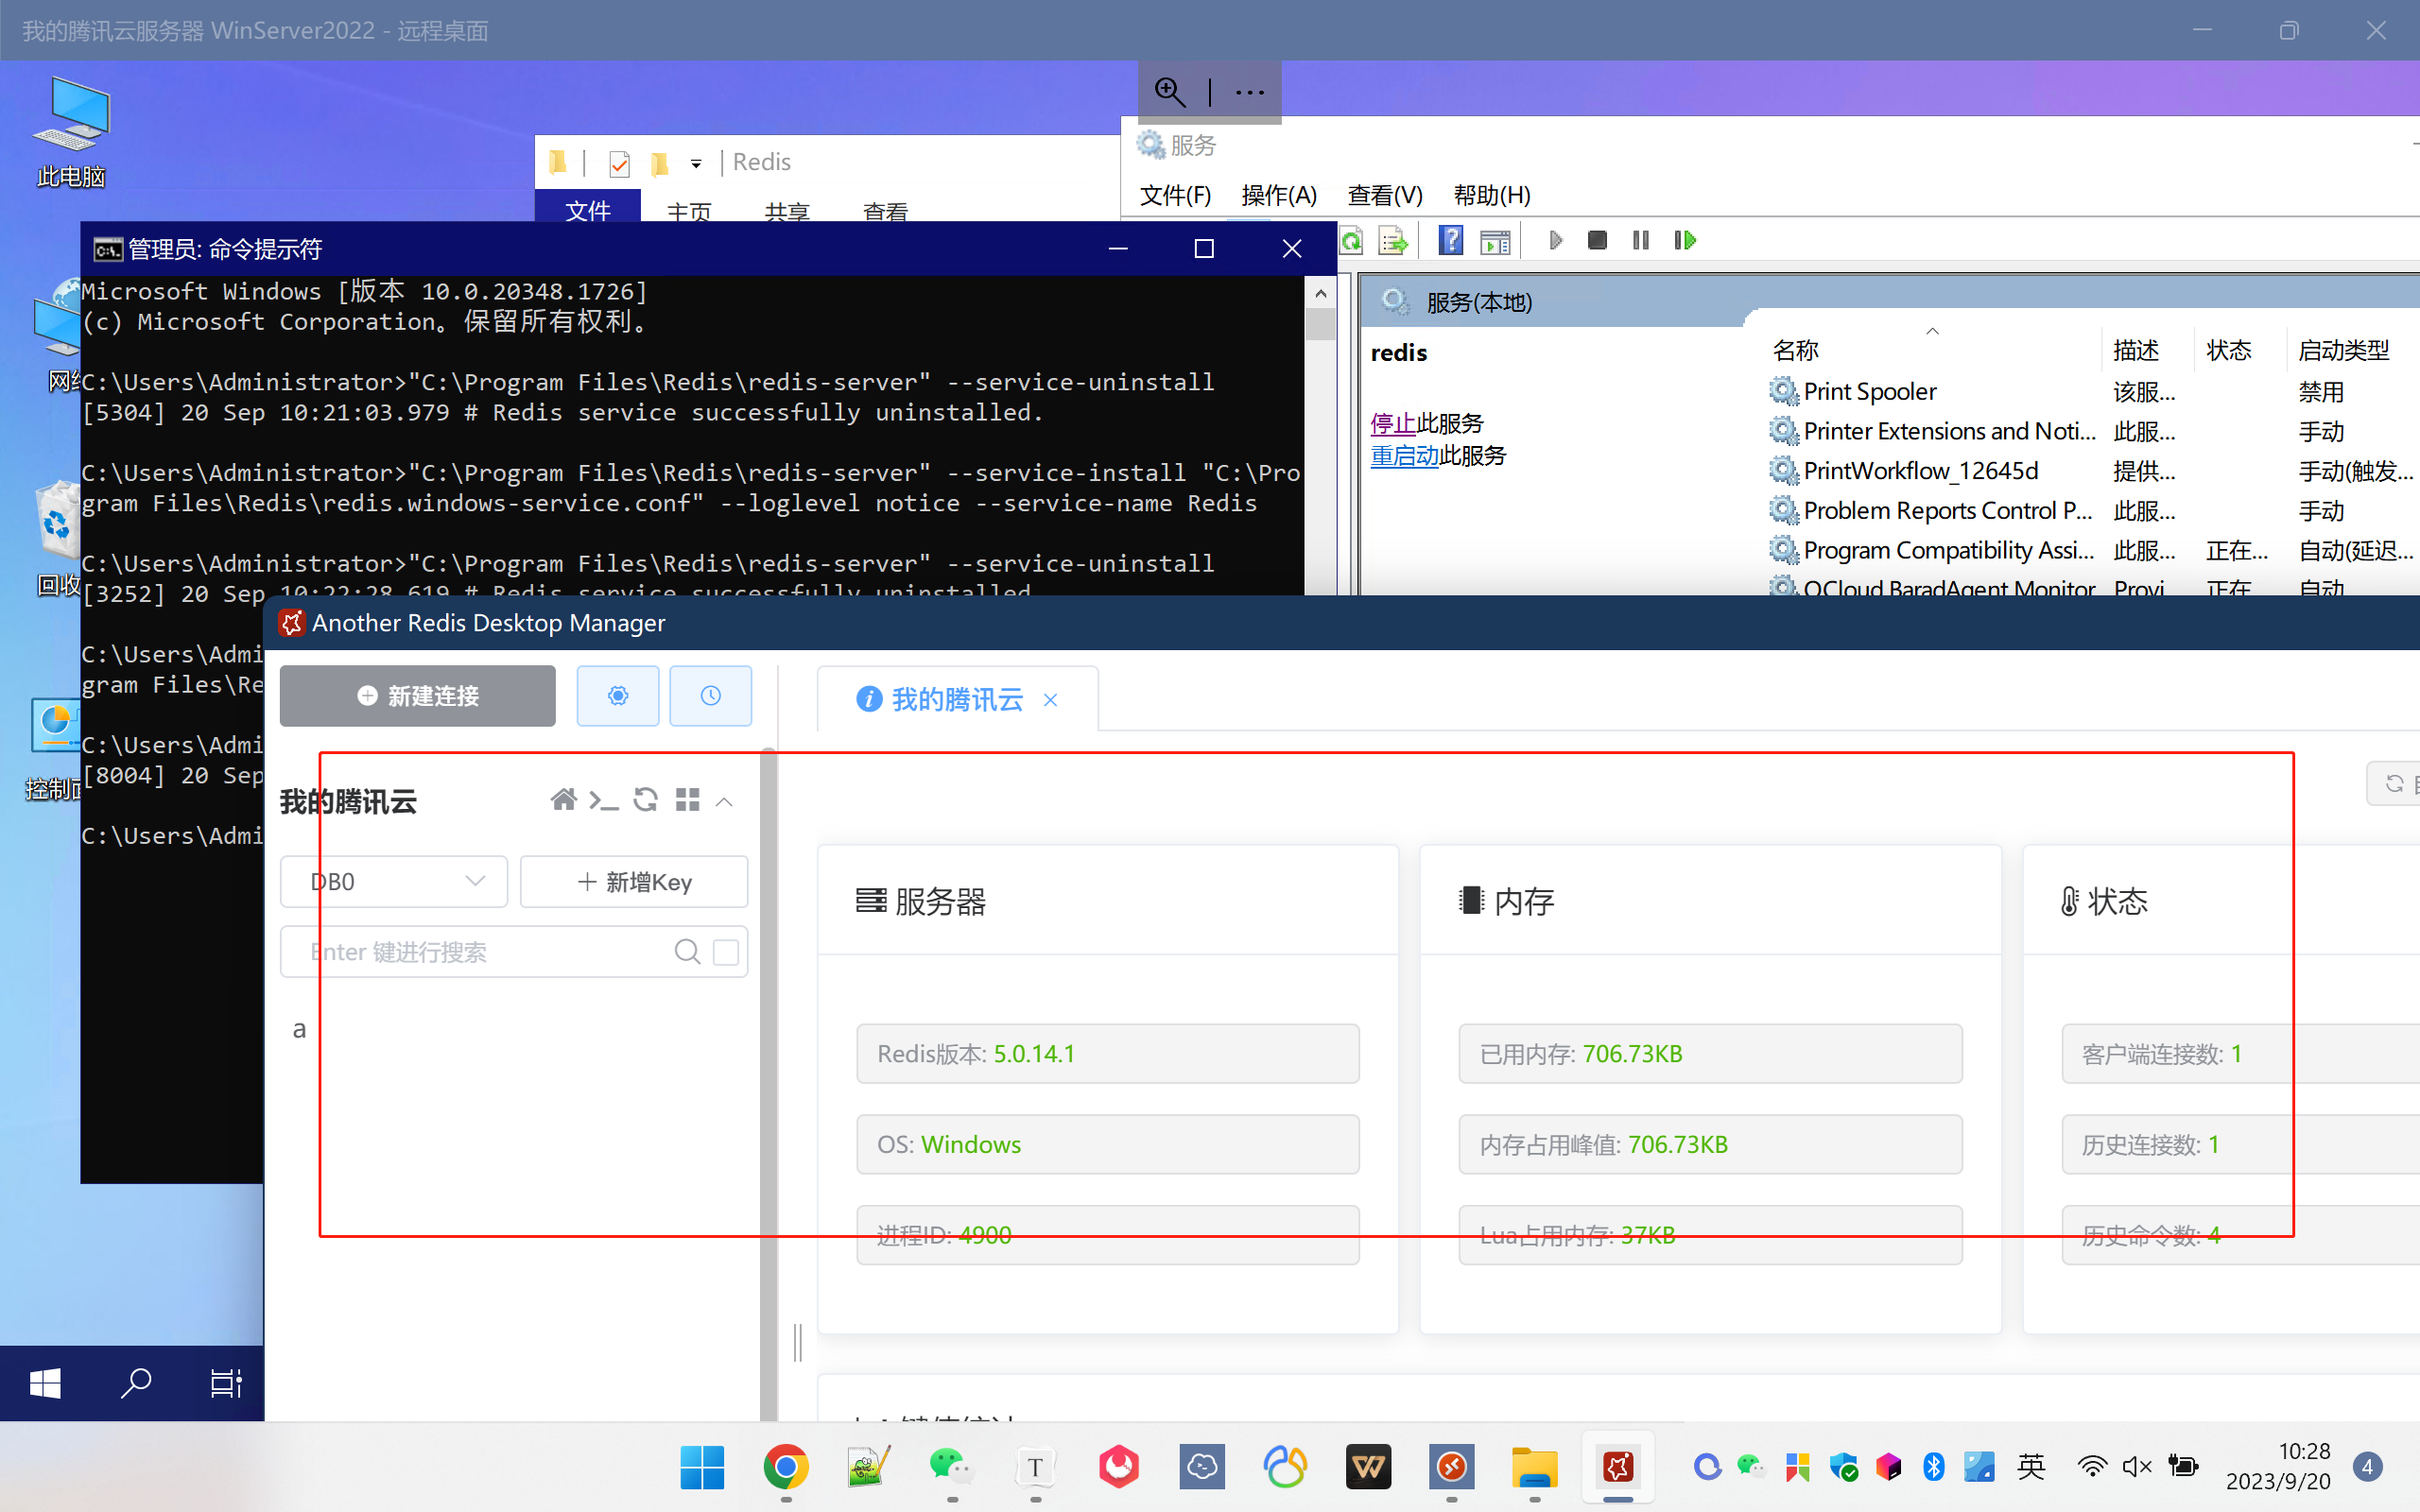Click the zoom magnifier in remote toolbar
This screenshot has width=2420, height=1512.
coord(1170,92)
